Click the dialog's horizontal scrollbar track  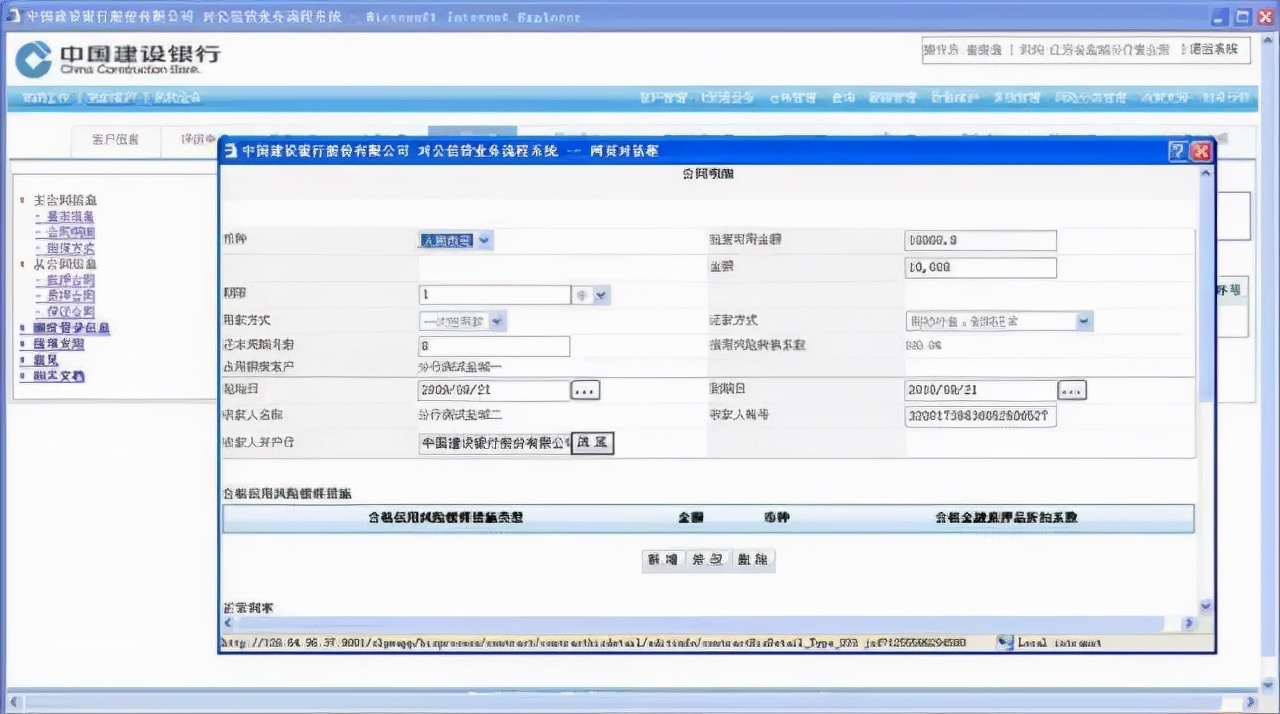tap(700, 623)
